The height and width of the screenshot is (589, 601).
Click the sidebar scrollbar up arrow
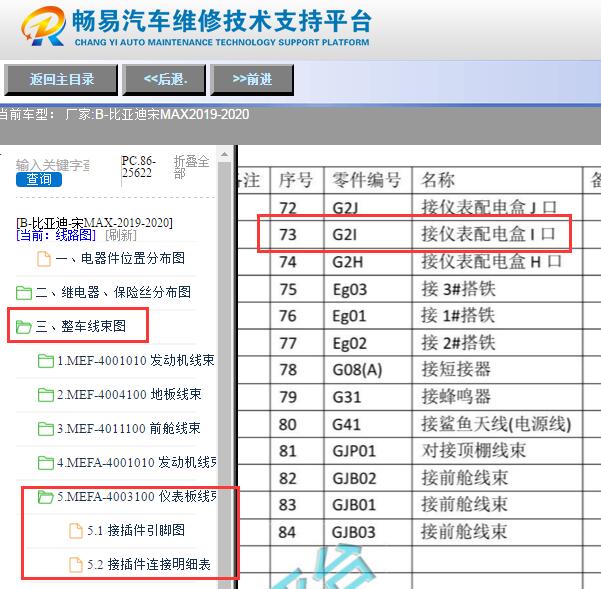click(225, 155)
